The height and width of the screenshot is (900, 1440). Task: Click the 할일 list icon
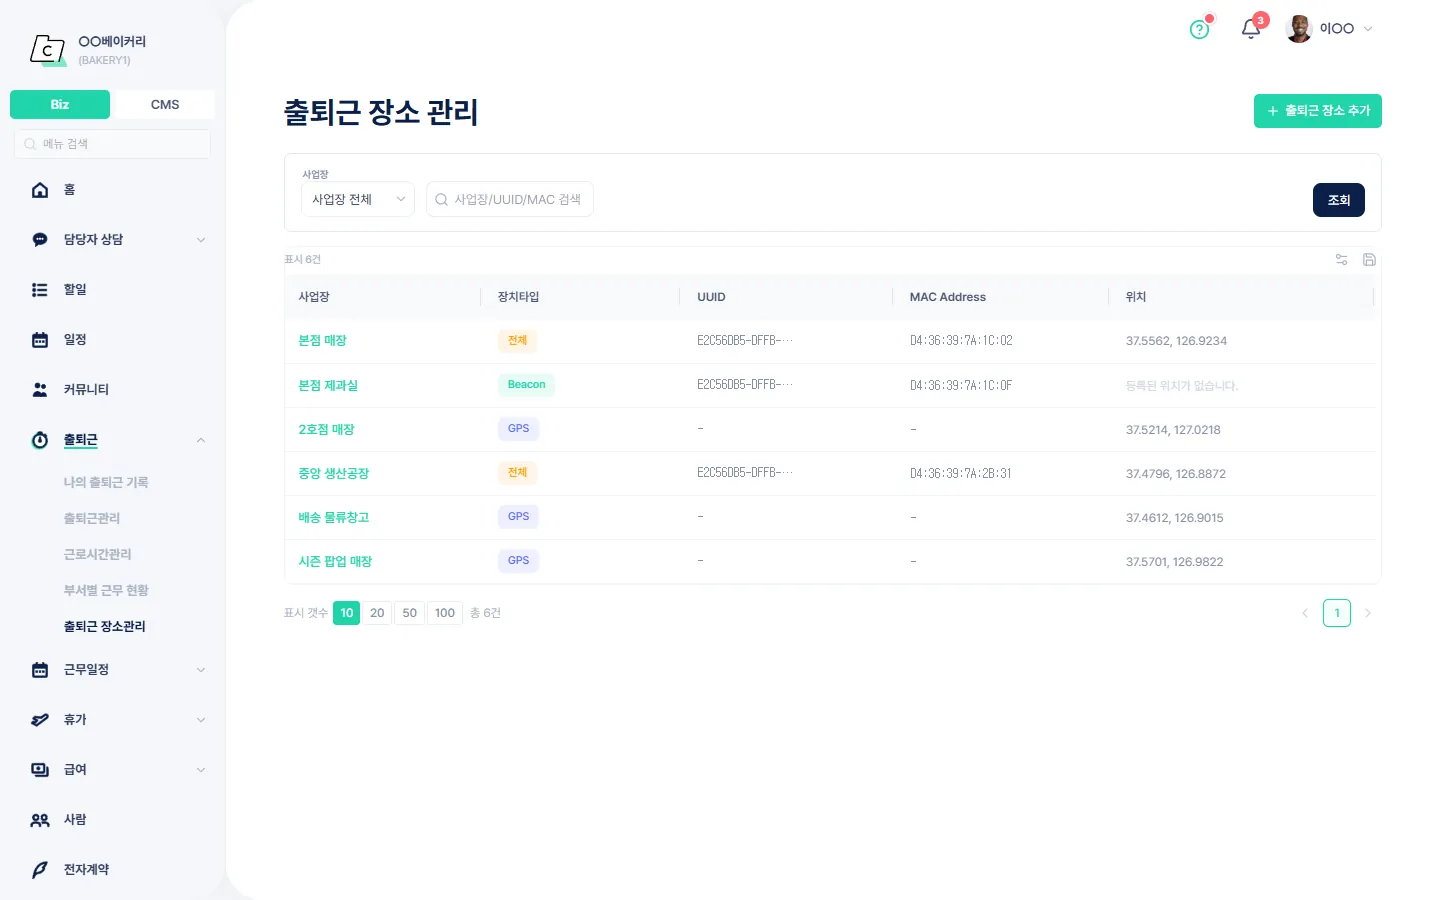(40, 290)
